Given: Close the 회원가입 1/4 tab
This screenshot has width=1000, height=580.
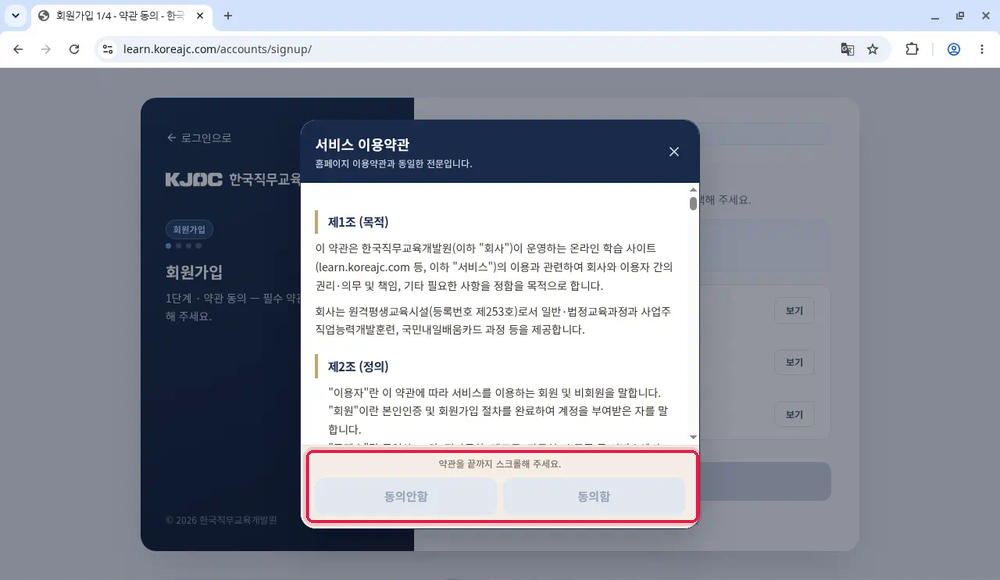Looking at the screenshot, I should coord(200,16).
